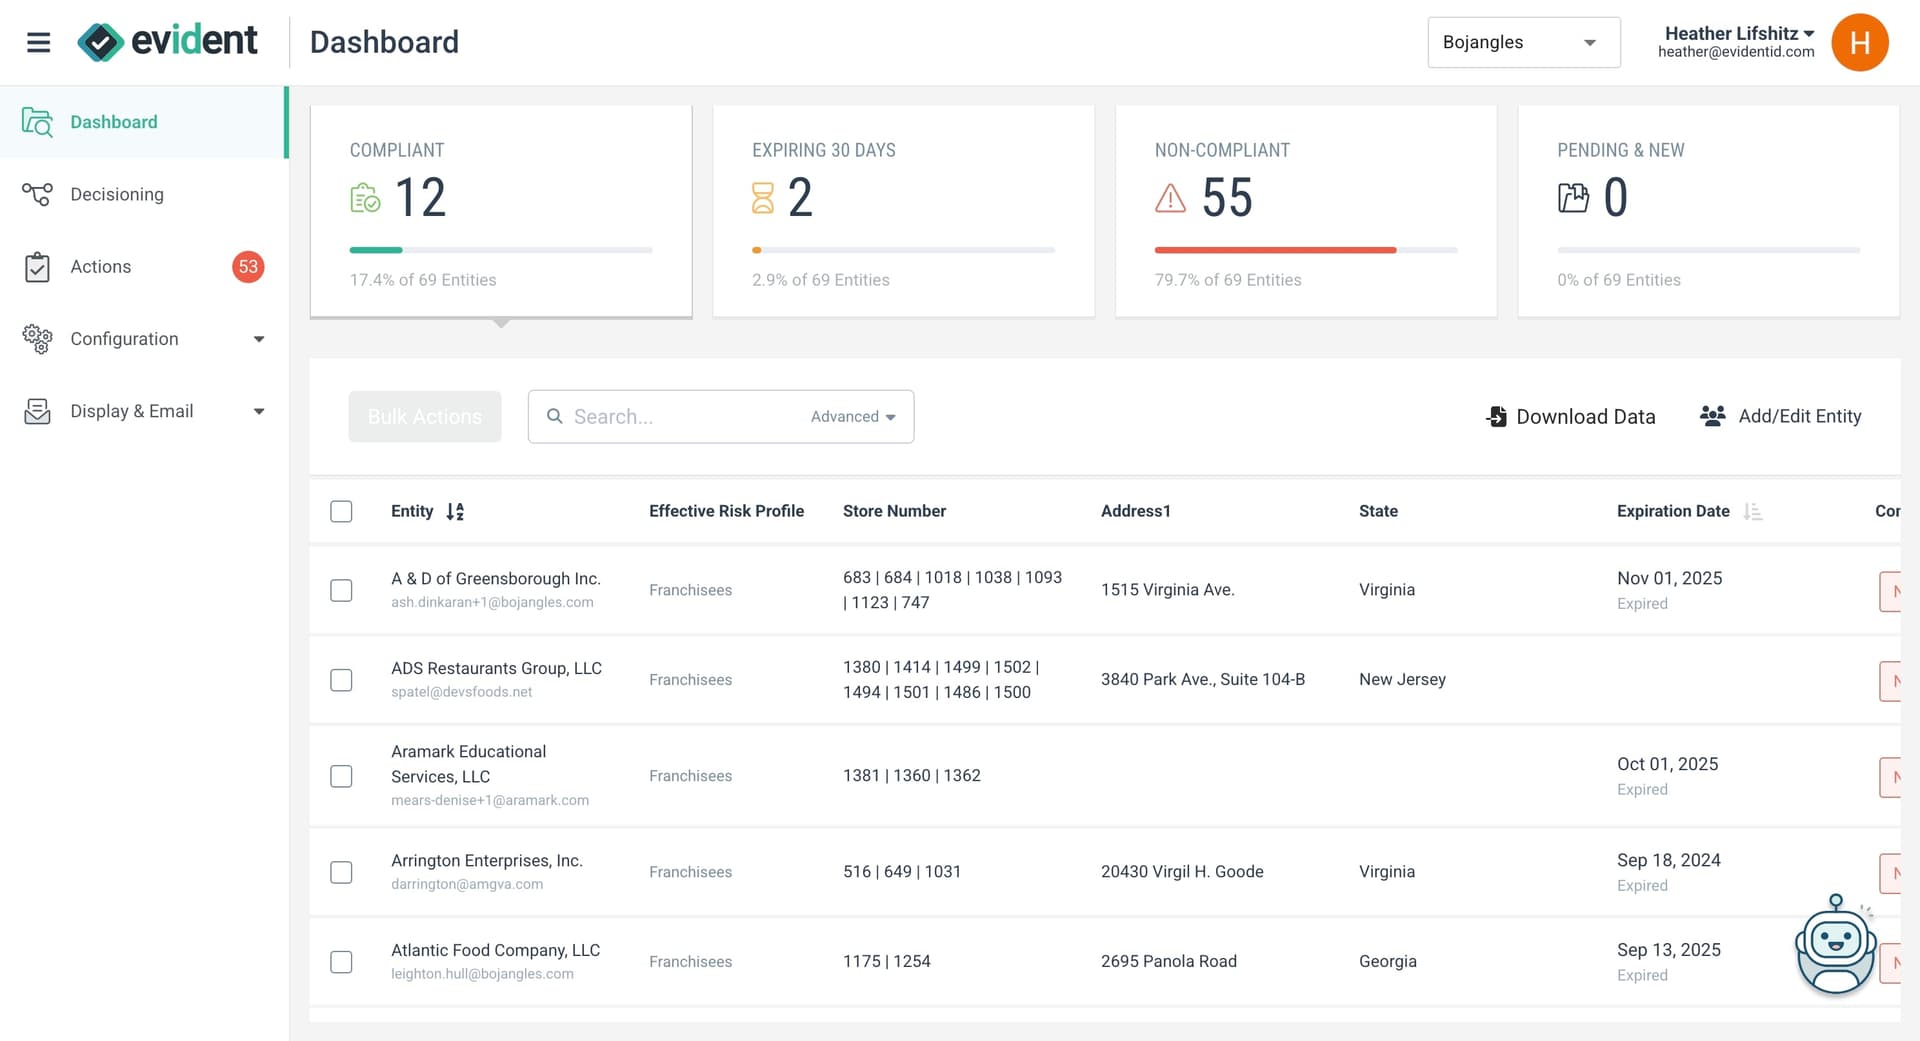Click the Actions clipboard icon

coord(37,267)
